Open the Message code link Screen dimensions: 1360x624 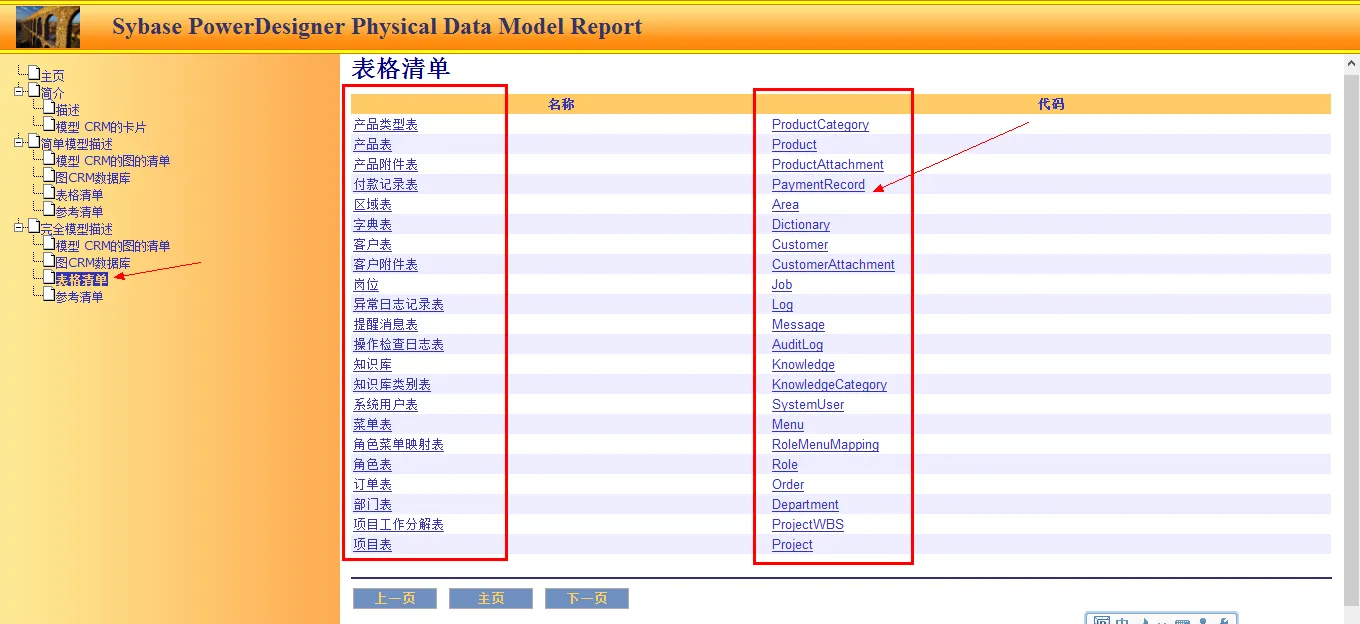tap(798, 325)
